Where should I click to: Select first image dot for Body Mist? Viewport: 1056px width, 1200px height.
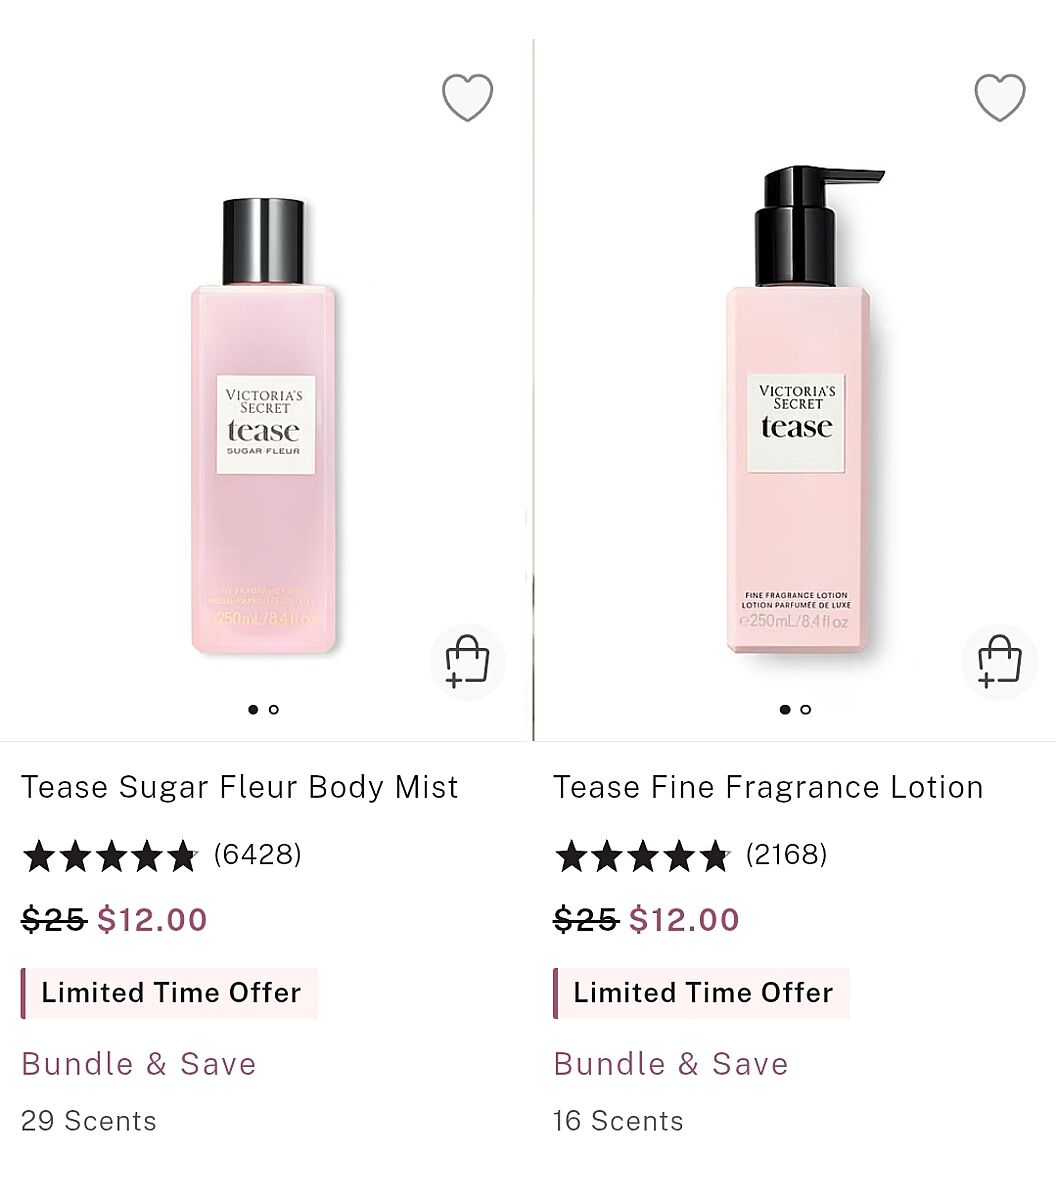[253, 710]
